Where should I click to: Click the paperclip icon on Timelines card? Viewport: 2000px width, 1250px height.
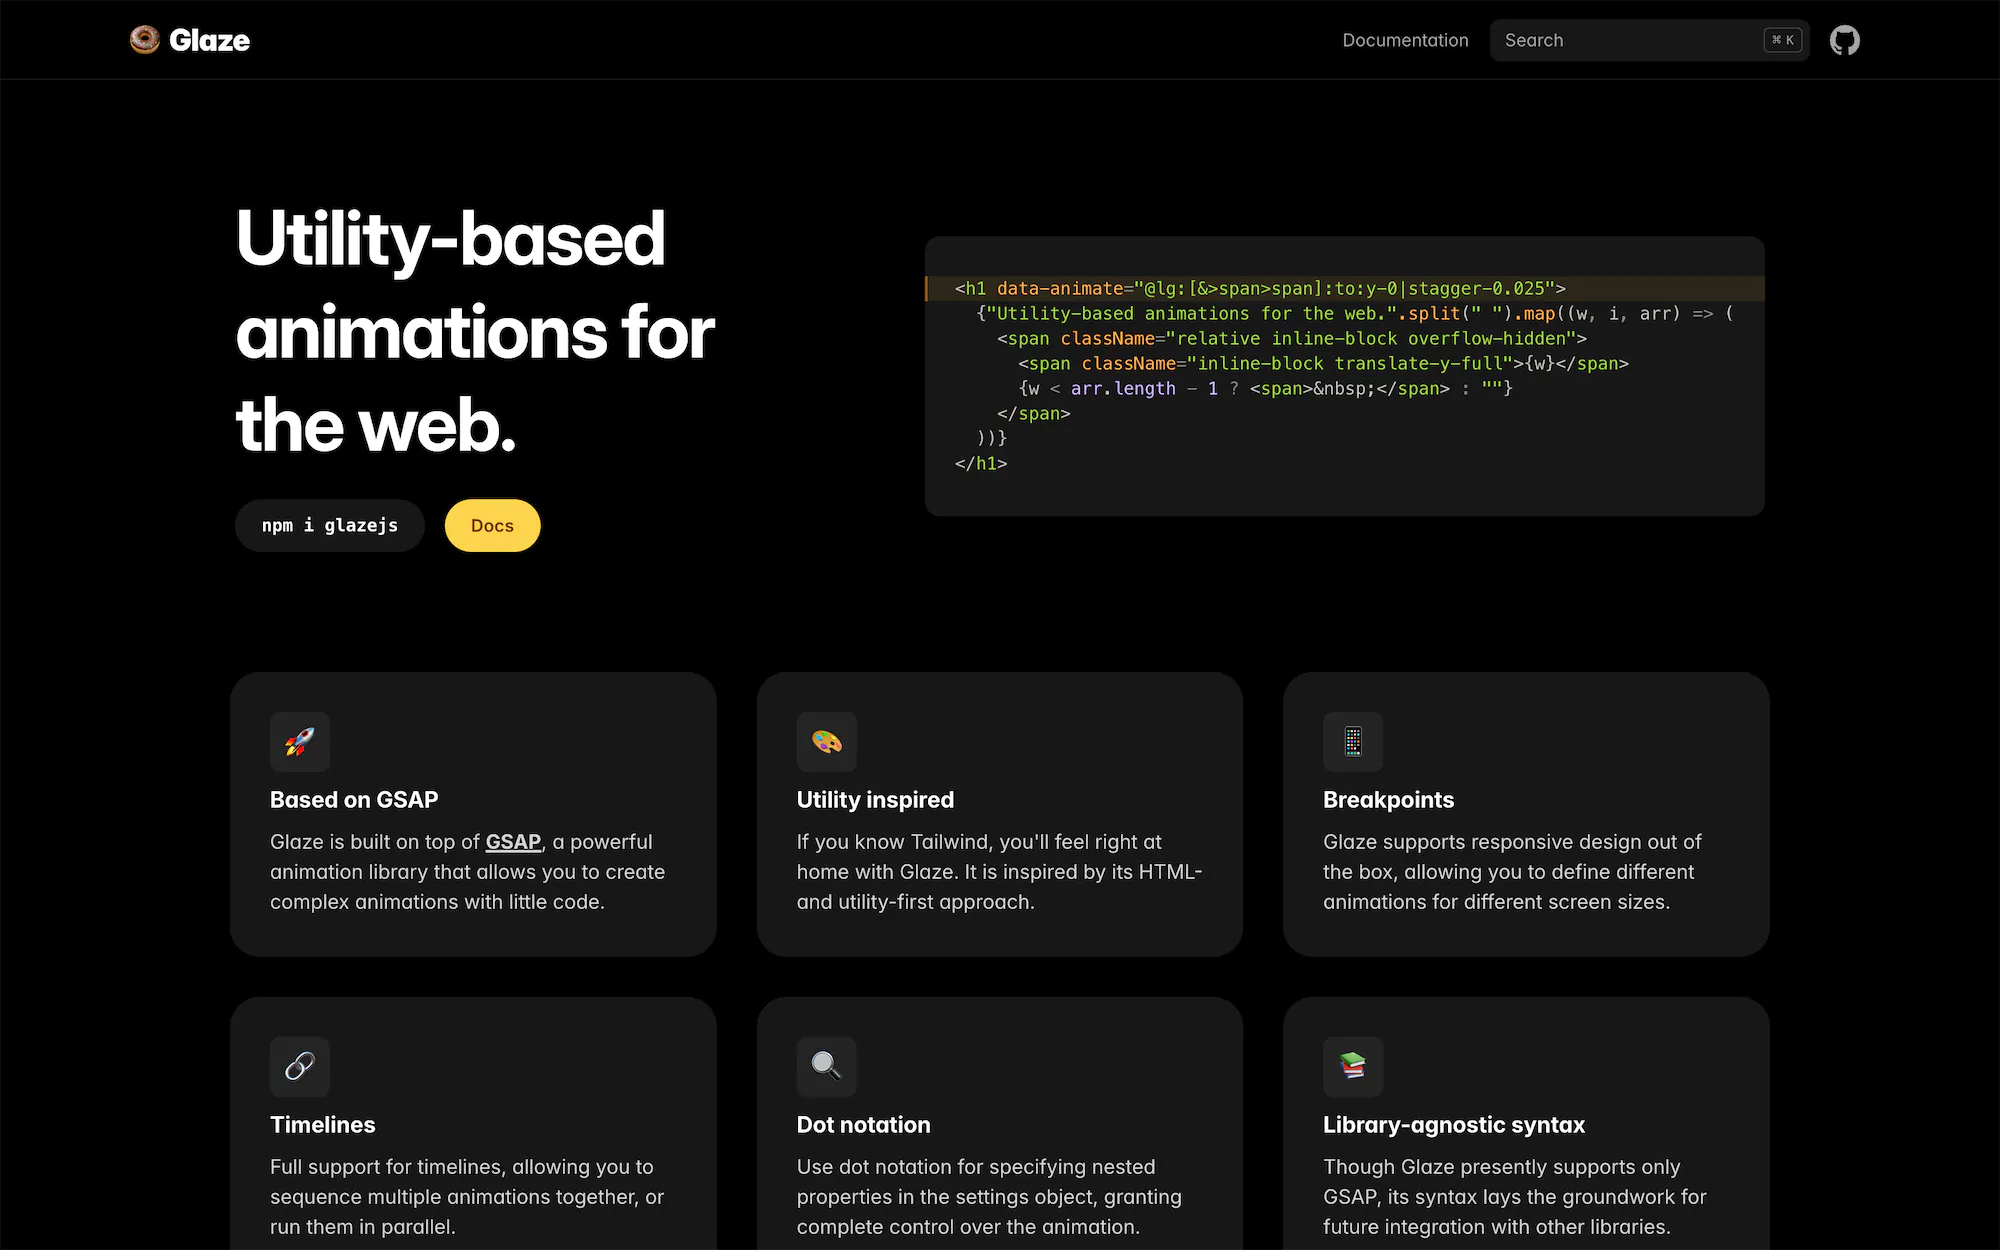point(299,1067)
